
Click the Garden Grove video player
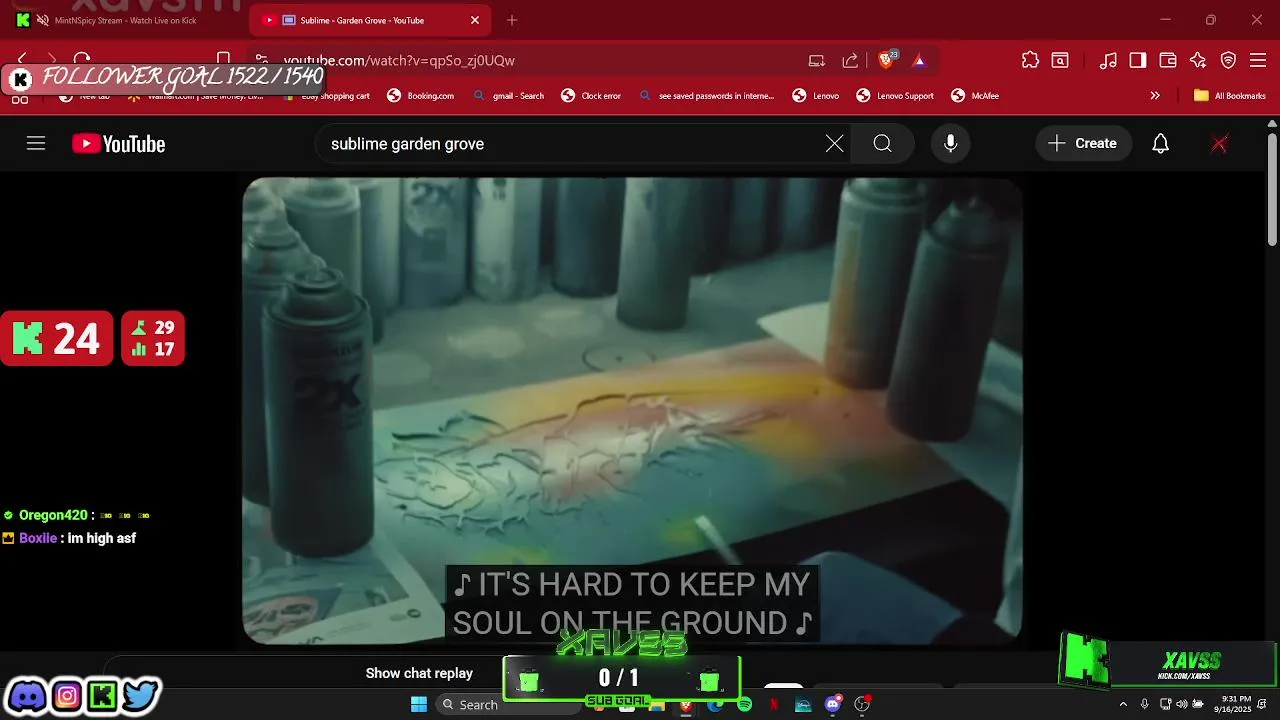point(632,410)
